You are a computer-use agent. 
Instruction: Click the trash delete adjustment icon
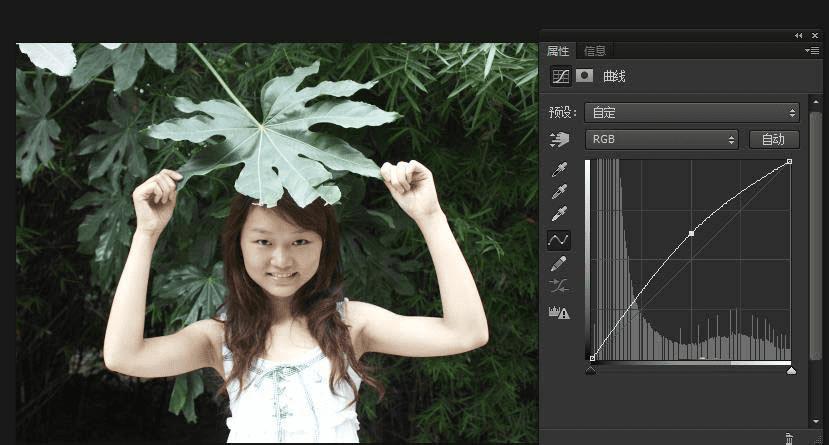(789, 438)
